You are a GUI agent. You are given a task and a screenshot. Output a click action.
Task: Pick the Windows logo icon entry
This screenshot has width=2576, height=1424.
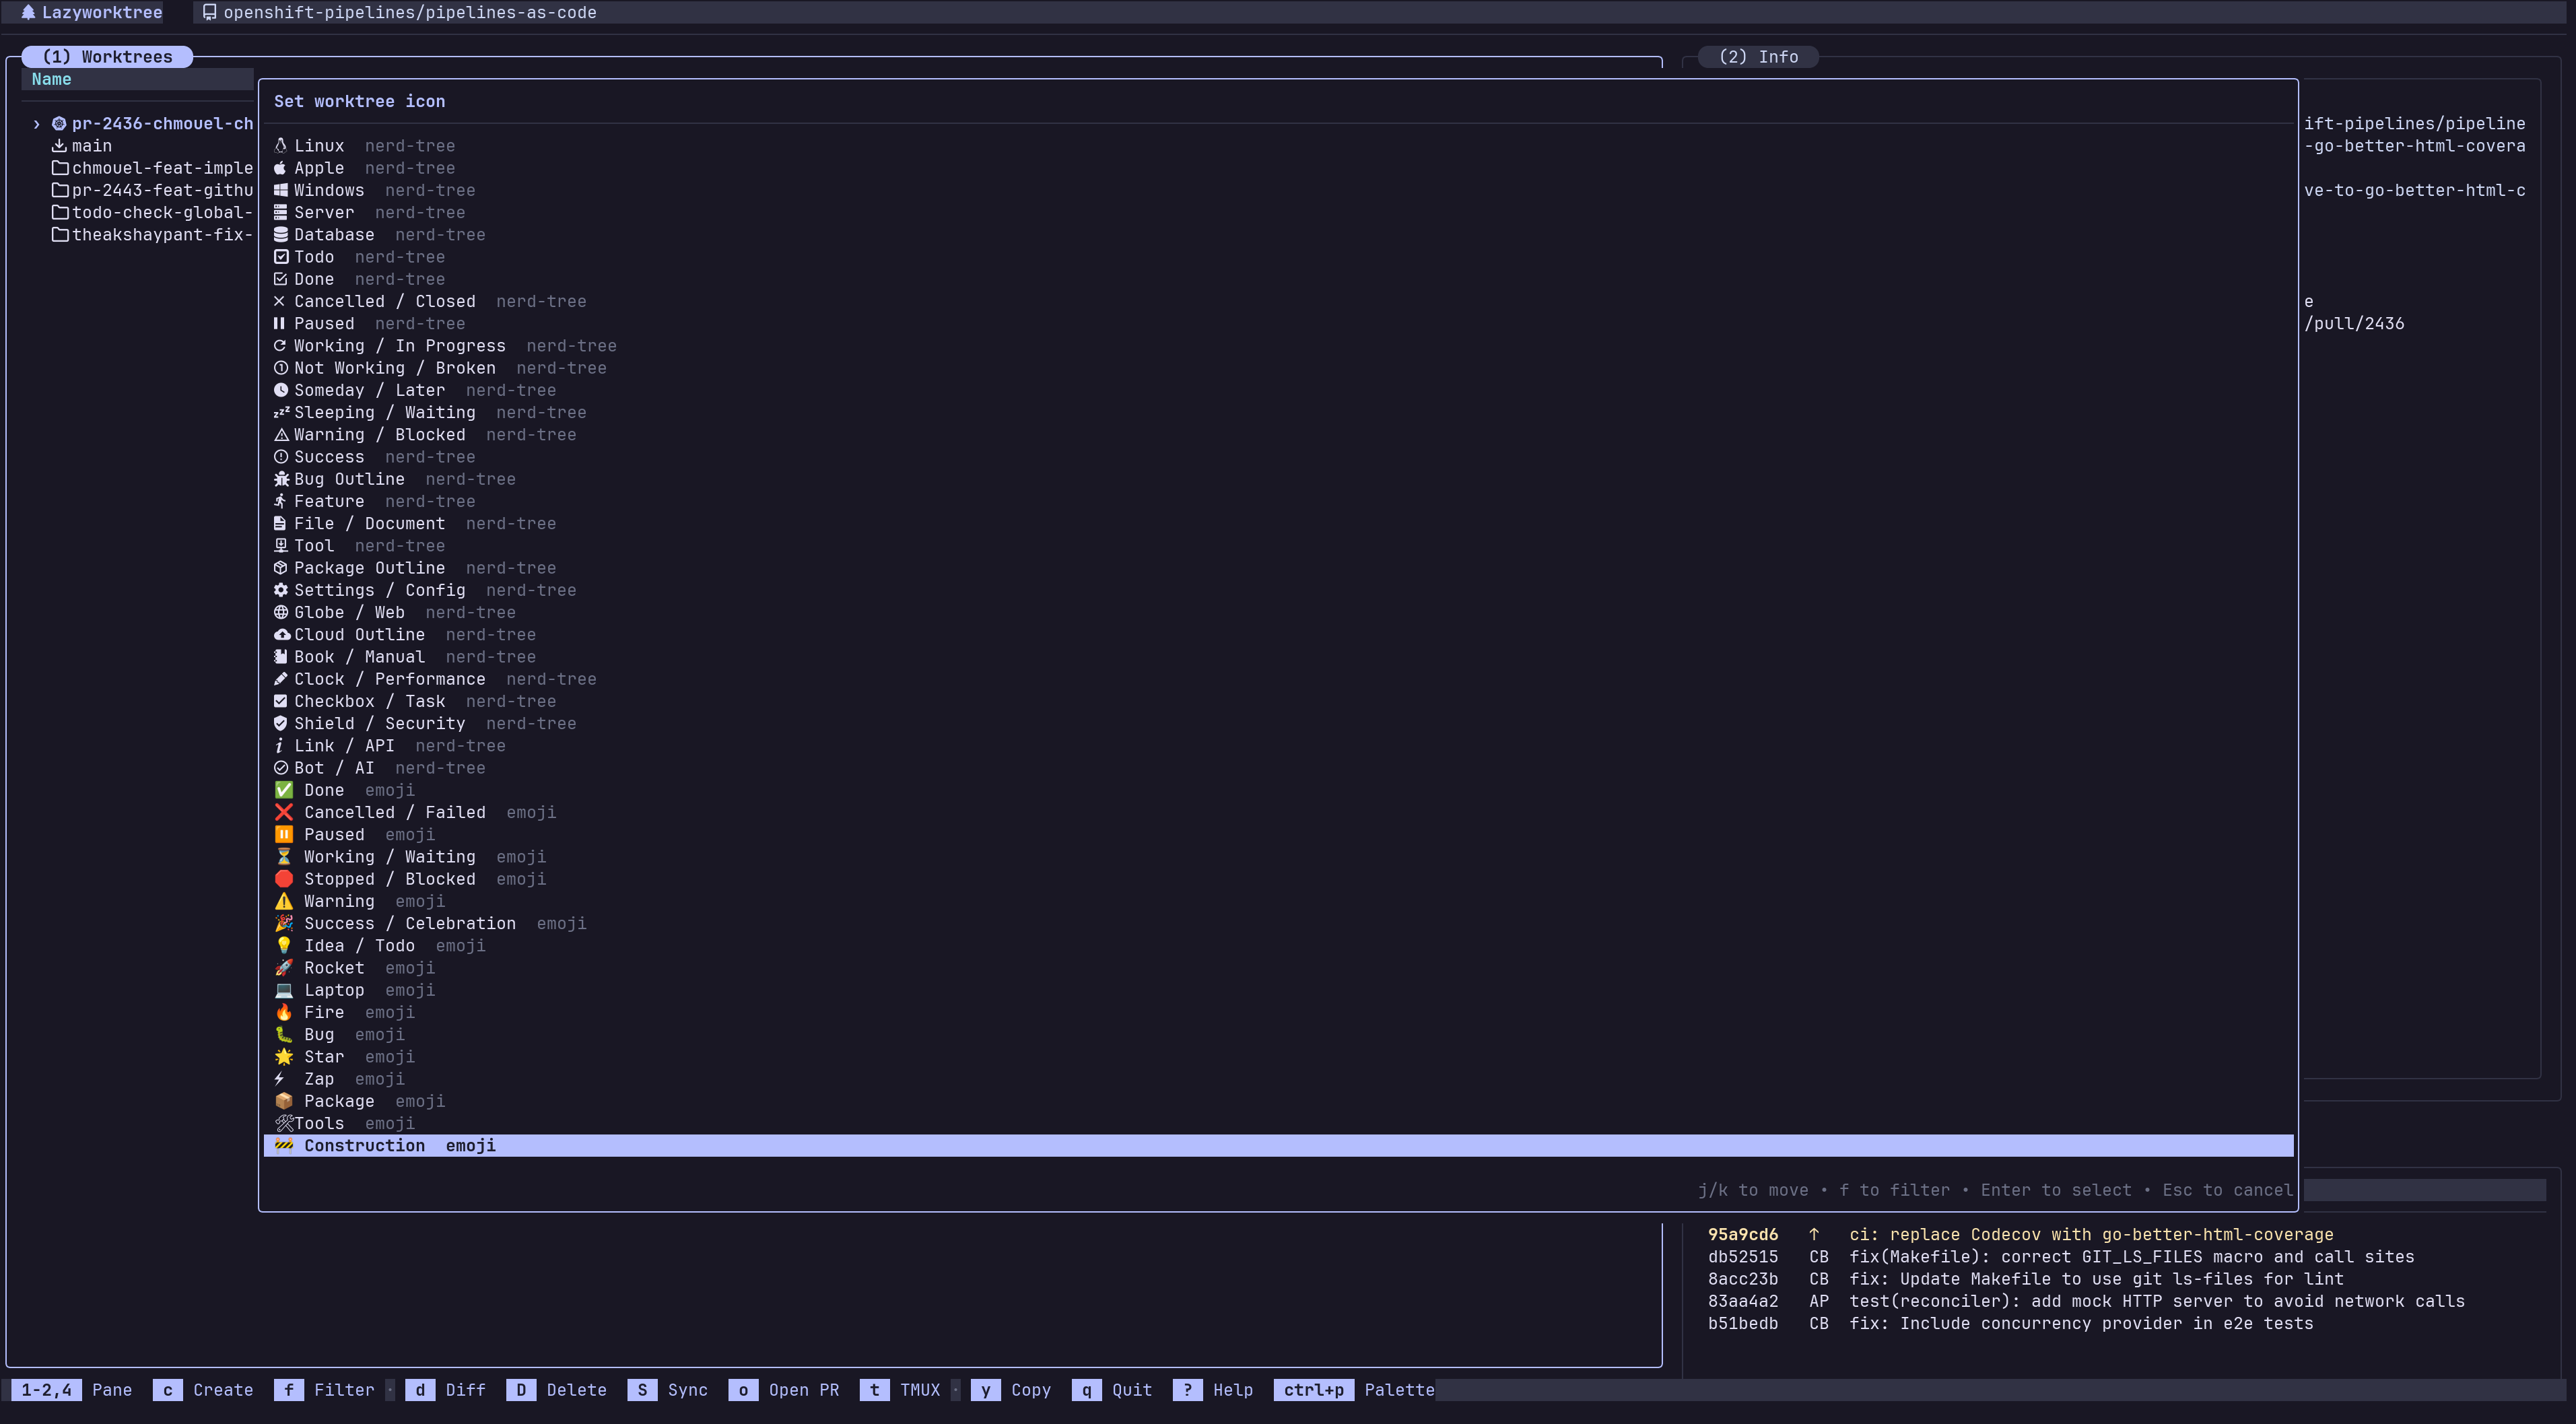(328, 190)
